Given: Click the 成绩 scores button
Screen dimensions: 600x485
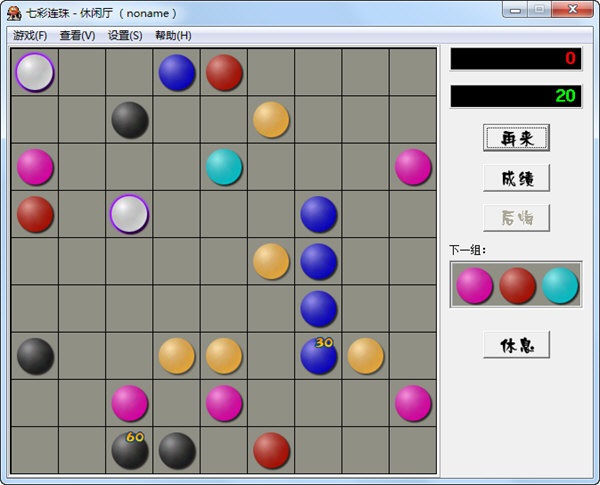Looking at the screenshot, I should 516,178.
